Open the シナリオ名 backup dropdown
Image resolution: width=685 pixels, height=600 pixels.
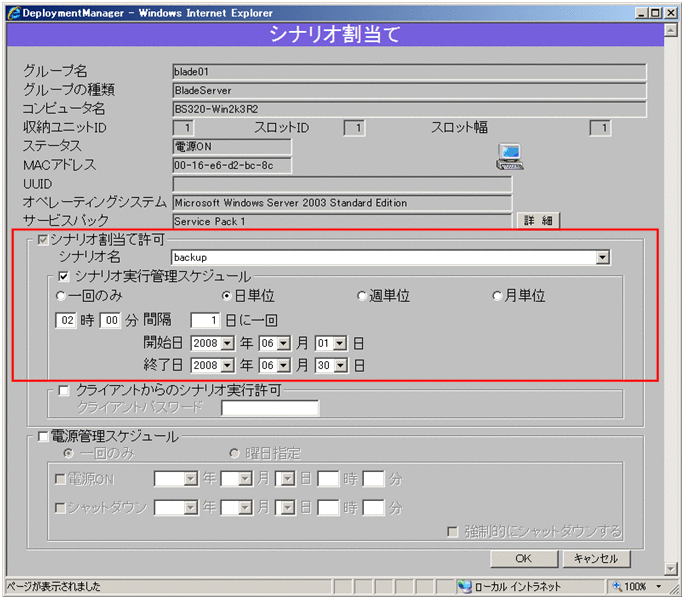(603, 257)
